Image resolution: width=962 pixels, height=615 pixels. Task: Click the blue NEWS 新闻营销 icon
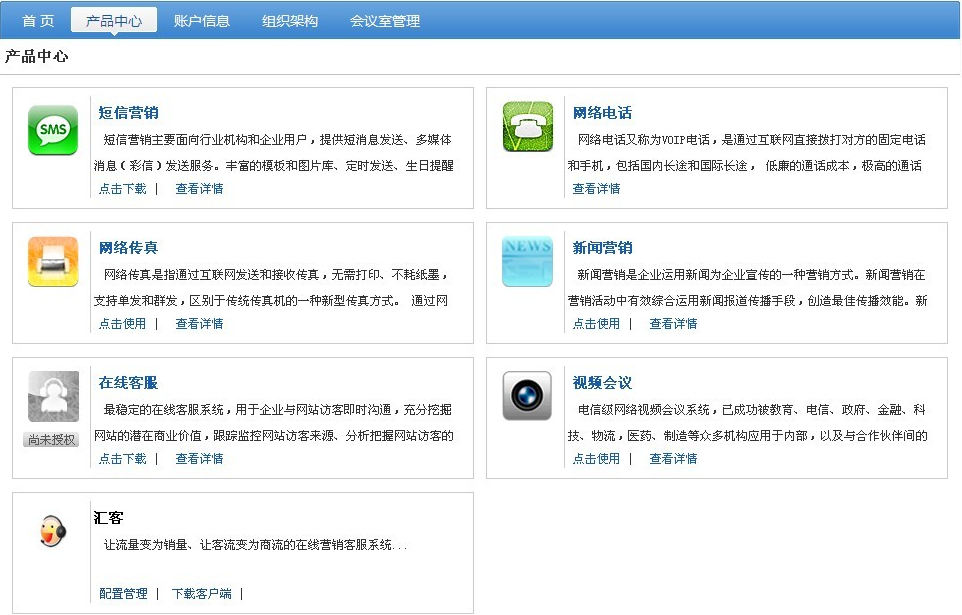[x=527, y=262]
